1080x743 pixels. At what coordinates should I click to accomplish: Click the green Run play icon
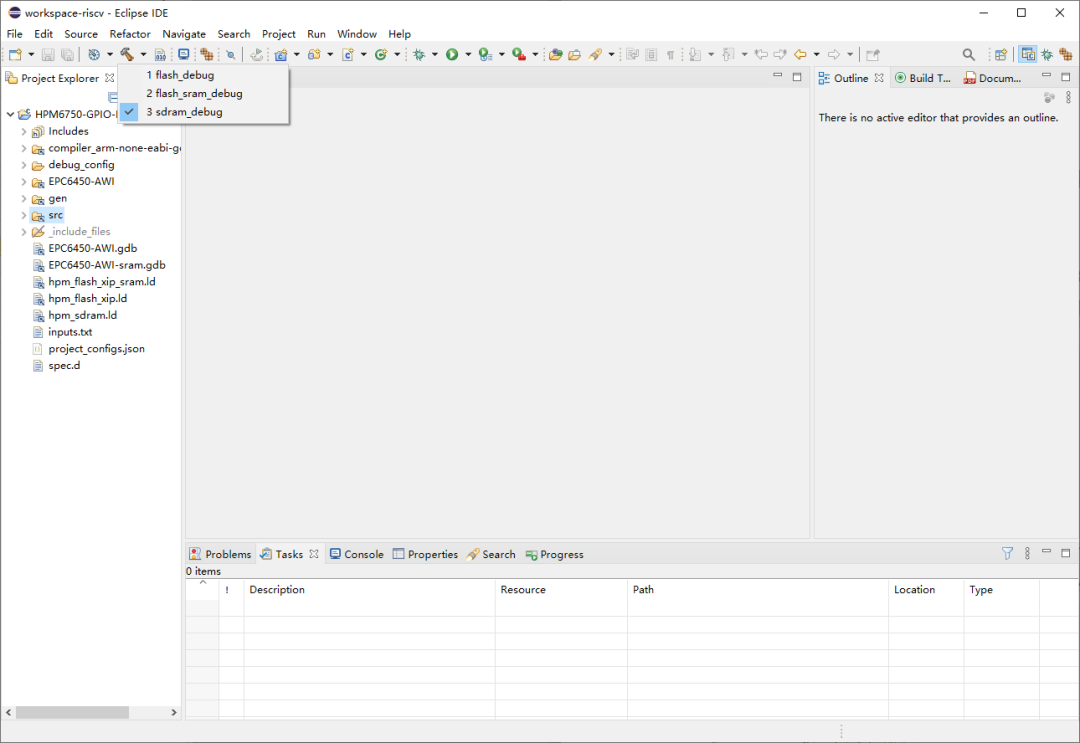[x=452, y=54]
